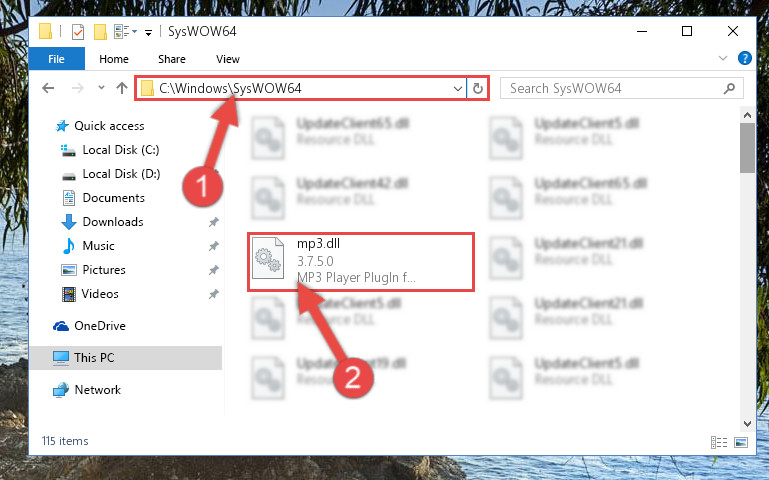Image resolution: width=769 pixels, height=480 pixels.
Task: Click the New Folder quick access icon
Action: 100,32
